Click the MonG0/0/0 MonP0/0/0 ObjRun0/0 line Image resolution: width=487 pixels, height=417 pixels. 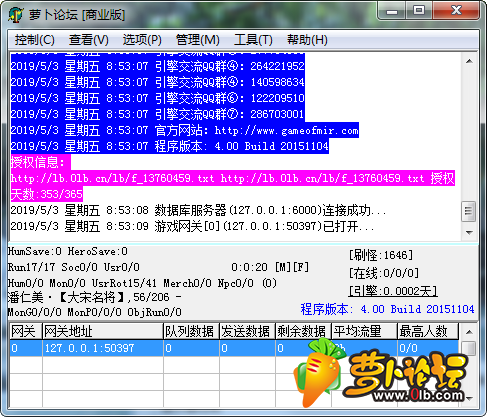95,312
